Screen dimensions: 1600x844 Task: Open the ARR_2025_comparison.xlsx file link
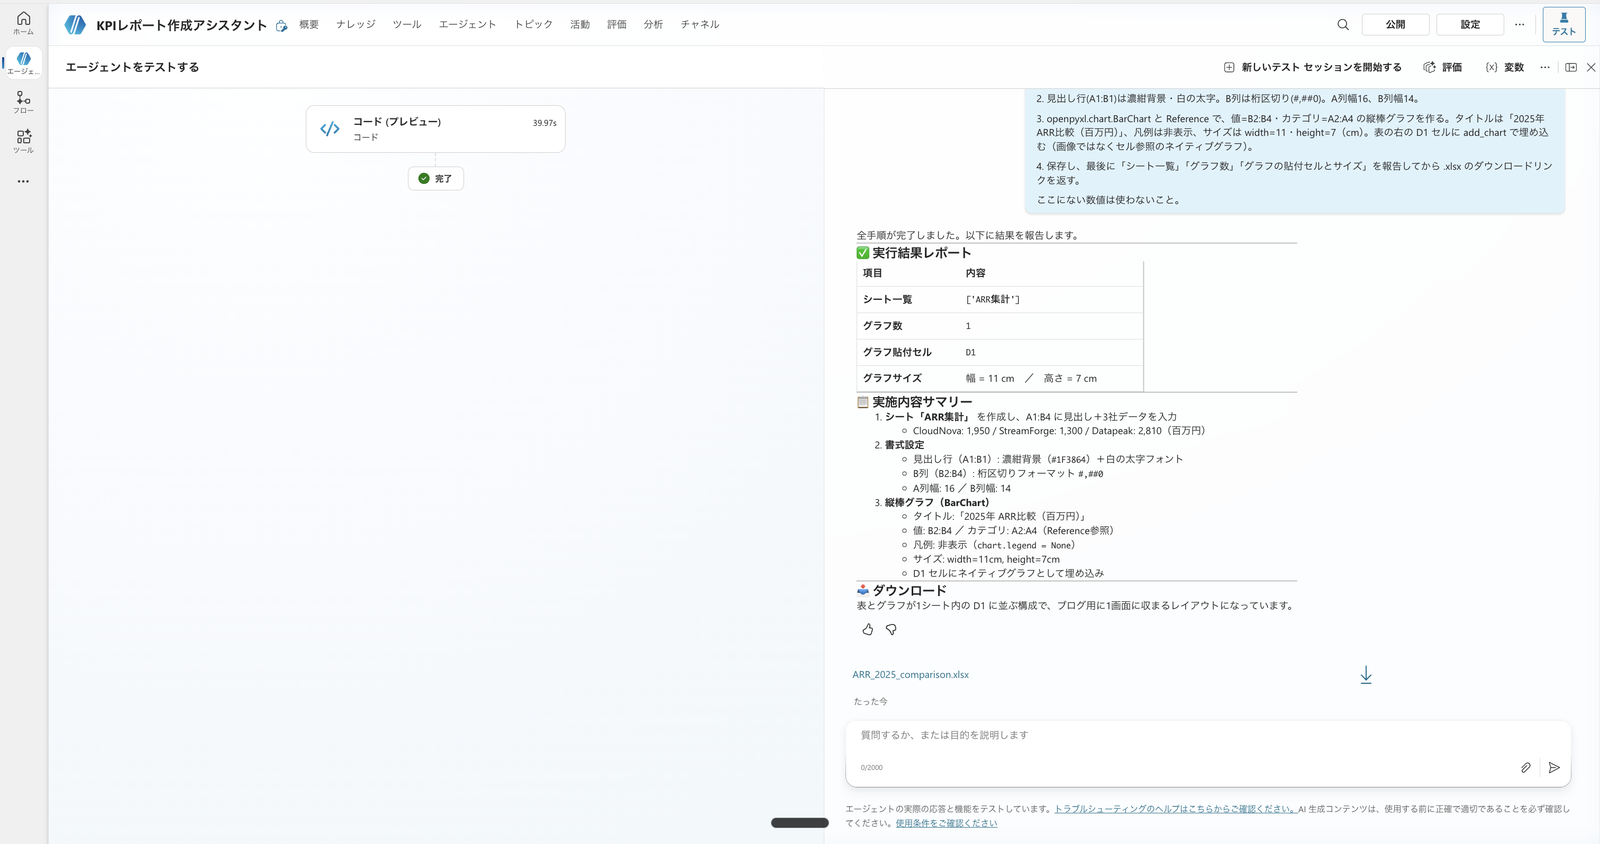pyautogui.click(x=910, y=675)
